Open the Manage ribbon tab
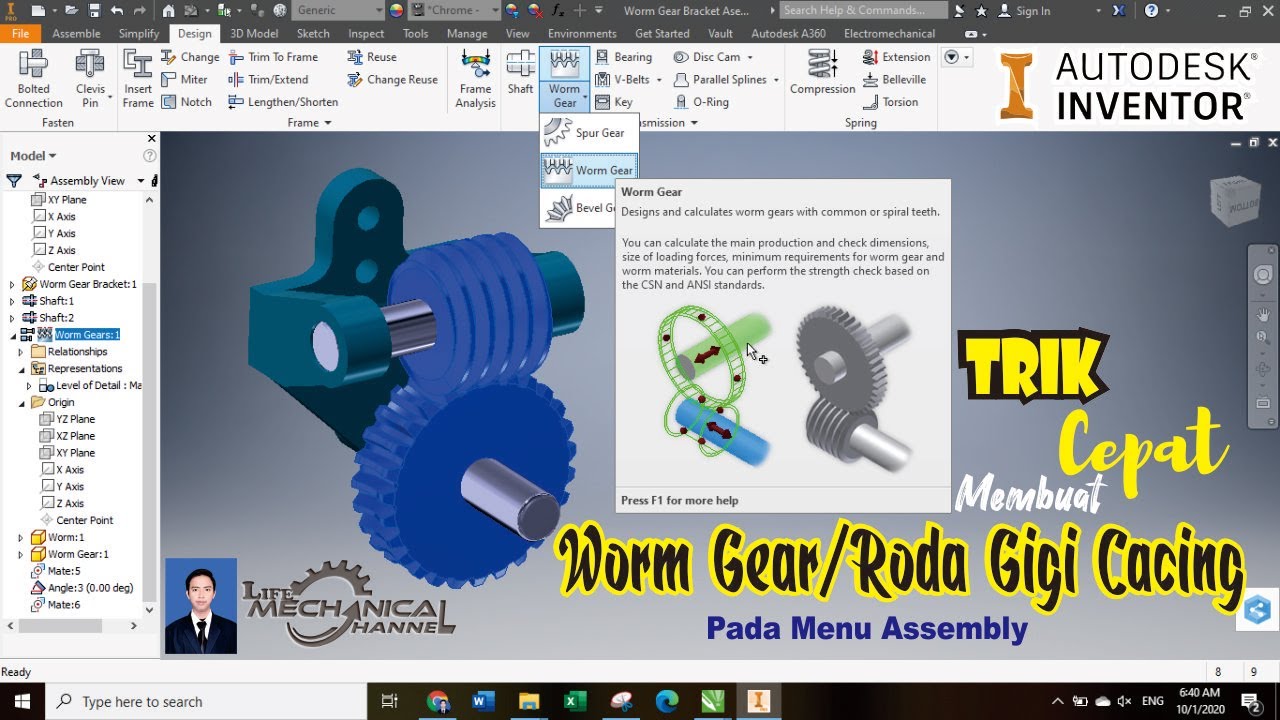The height and width of the screenshot is (720, 1280). pos(467,33)
